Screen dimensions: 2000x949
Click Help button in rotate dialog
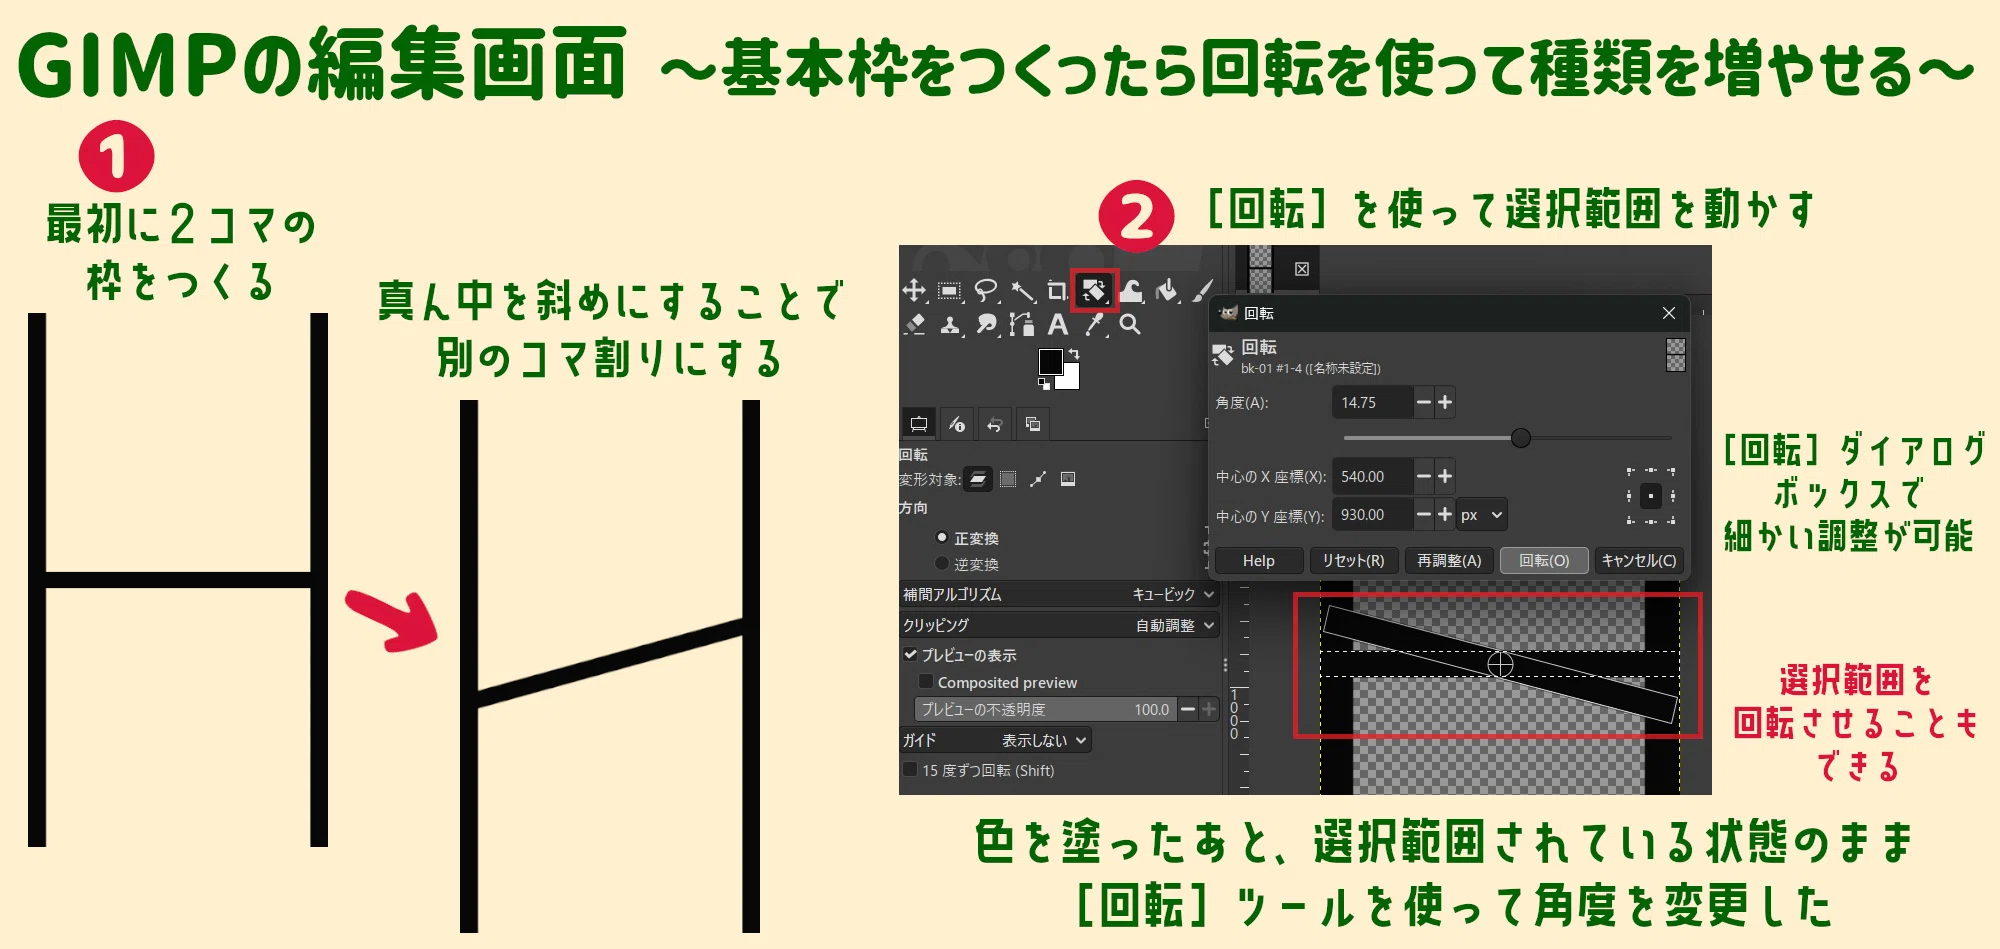pyautogui.click(x=1258, y=561)
